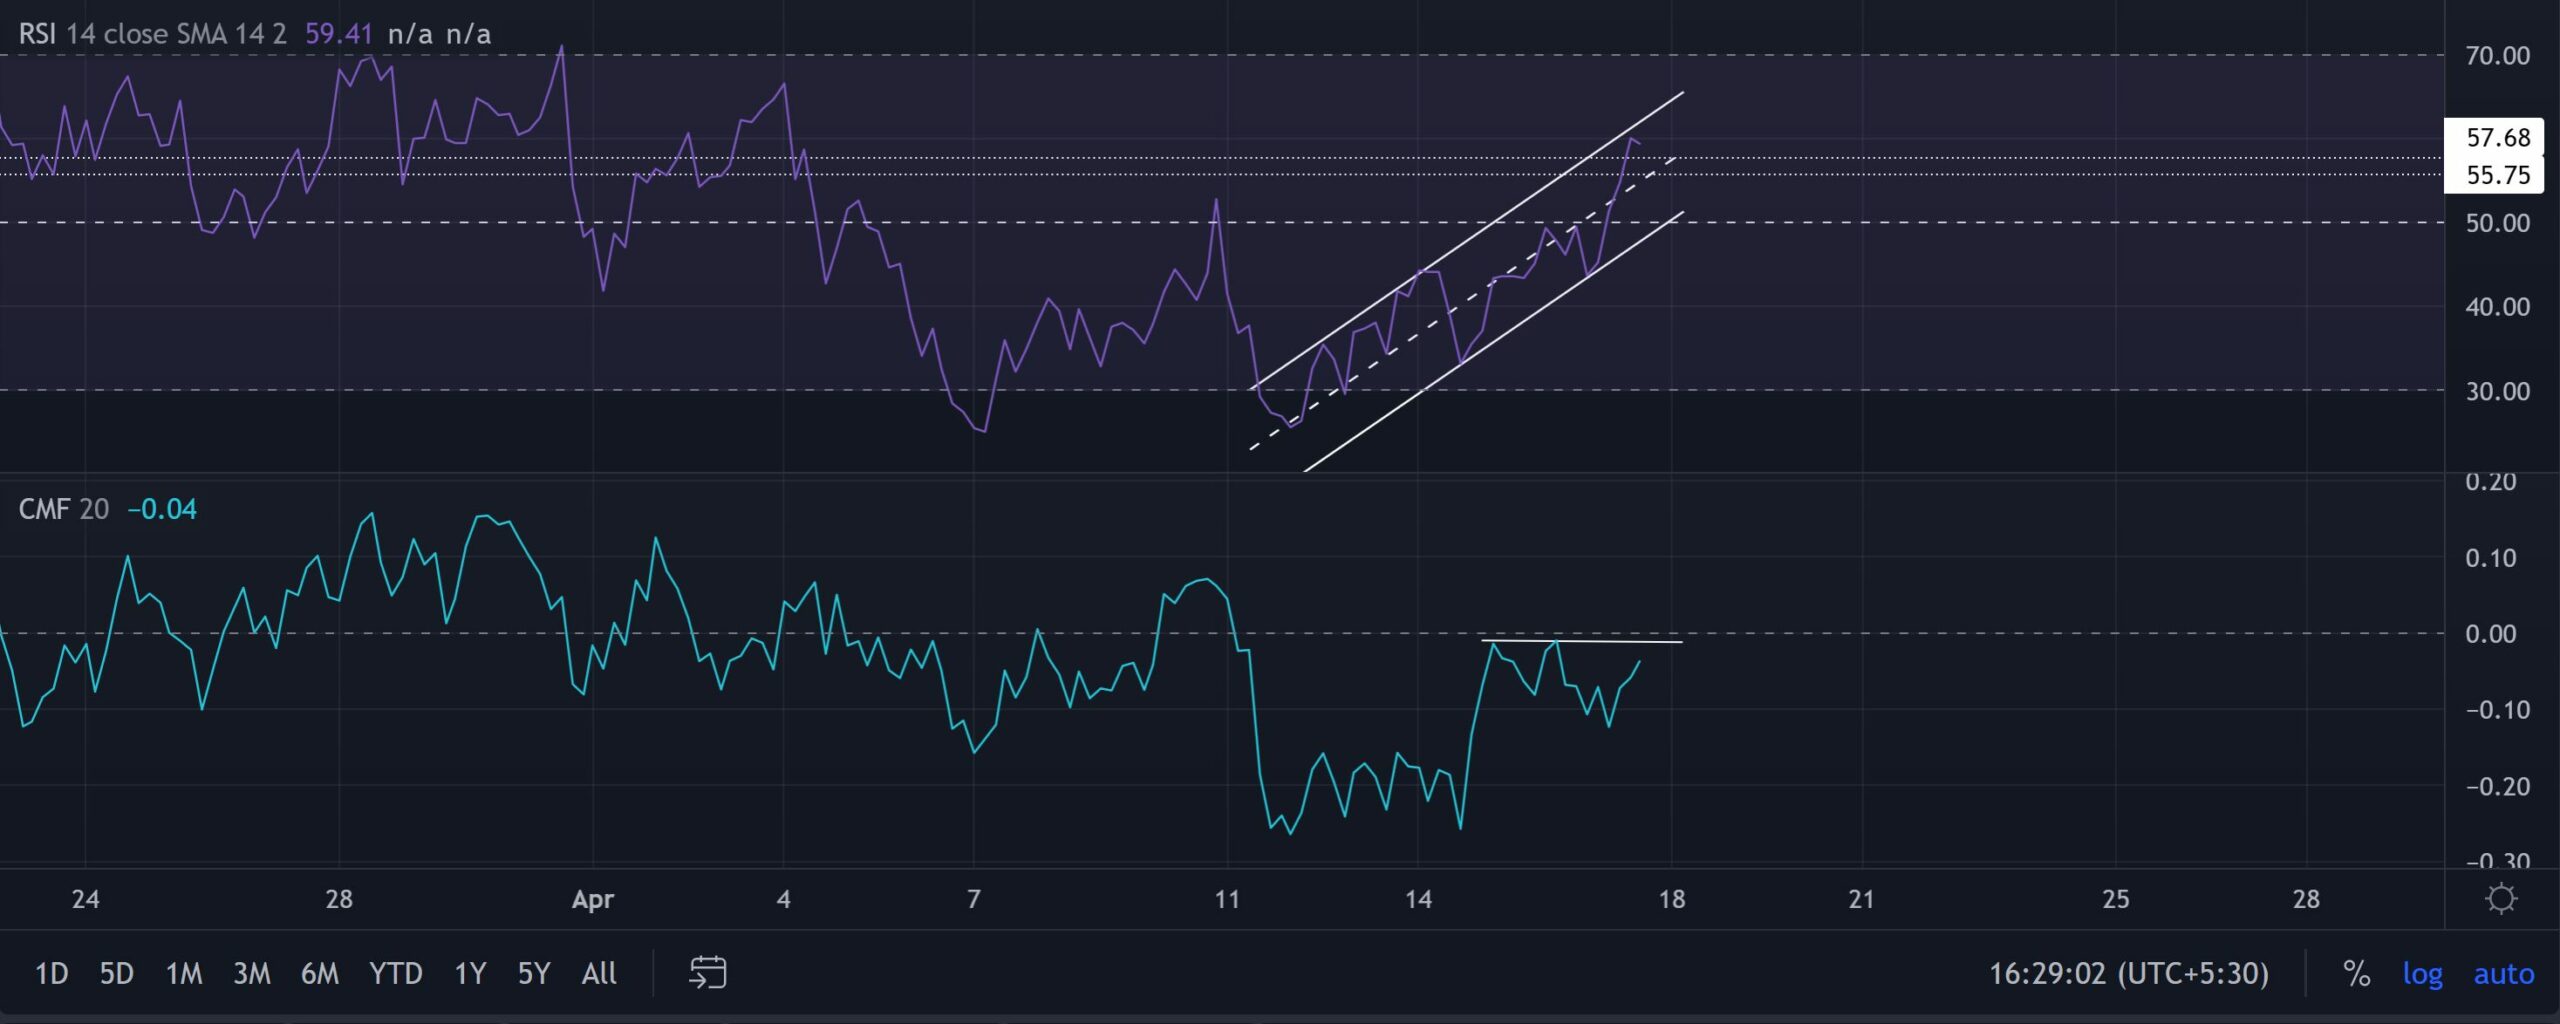Open the 'Go to date' calendar icon
Screen dimensions: 2560x1024
point(710,973)
